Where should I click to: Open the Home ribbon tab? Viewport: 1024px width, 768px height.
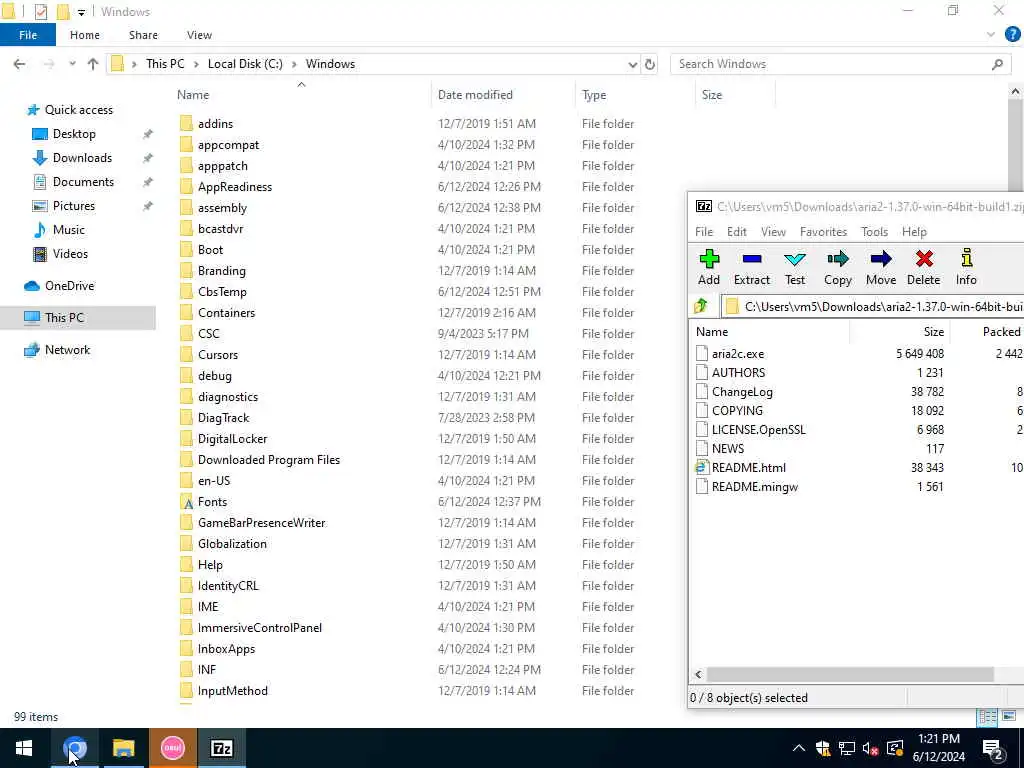coord(85,35)
